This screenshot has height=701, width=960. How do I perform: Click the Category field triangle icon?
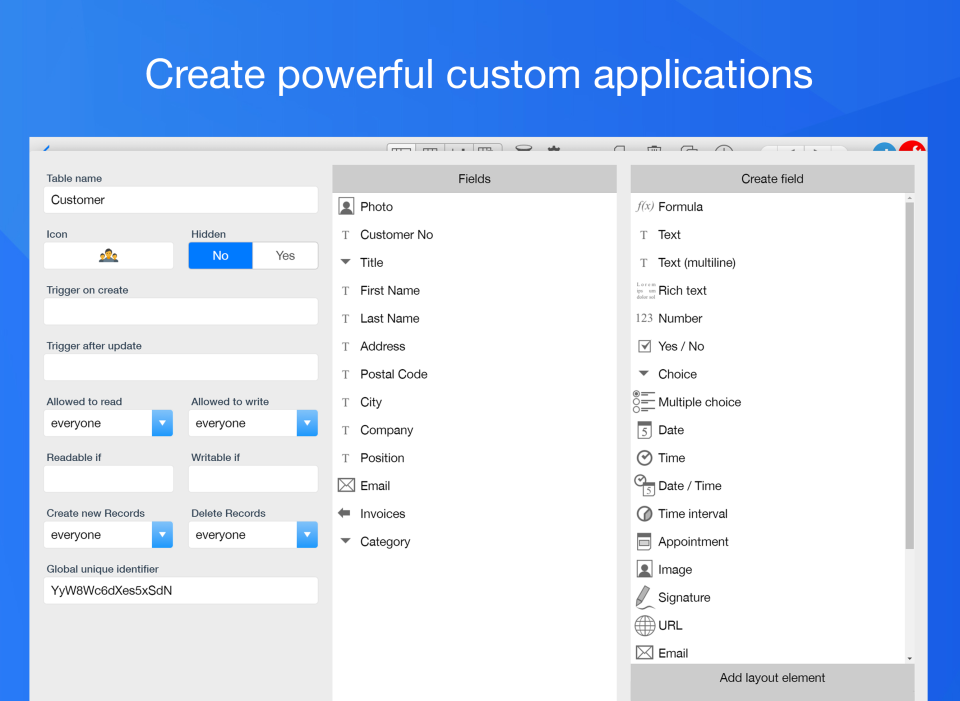pyautogui.click(x=345, y=541)
